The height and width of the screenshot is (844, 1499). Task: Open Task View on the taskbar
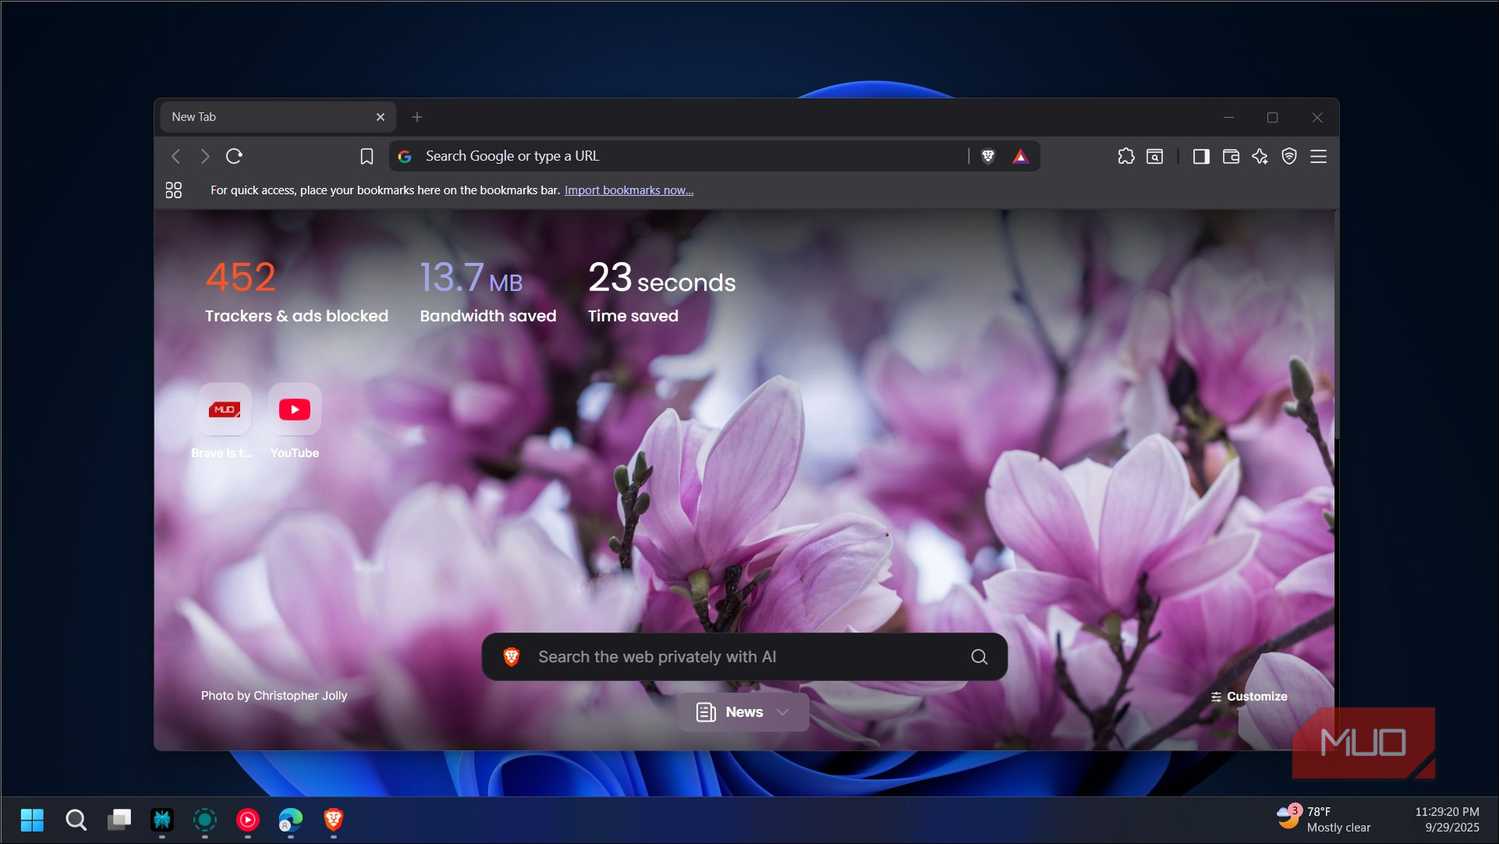[119, 820]
